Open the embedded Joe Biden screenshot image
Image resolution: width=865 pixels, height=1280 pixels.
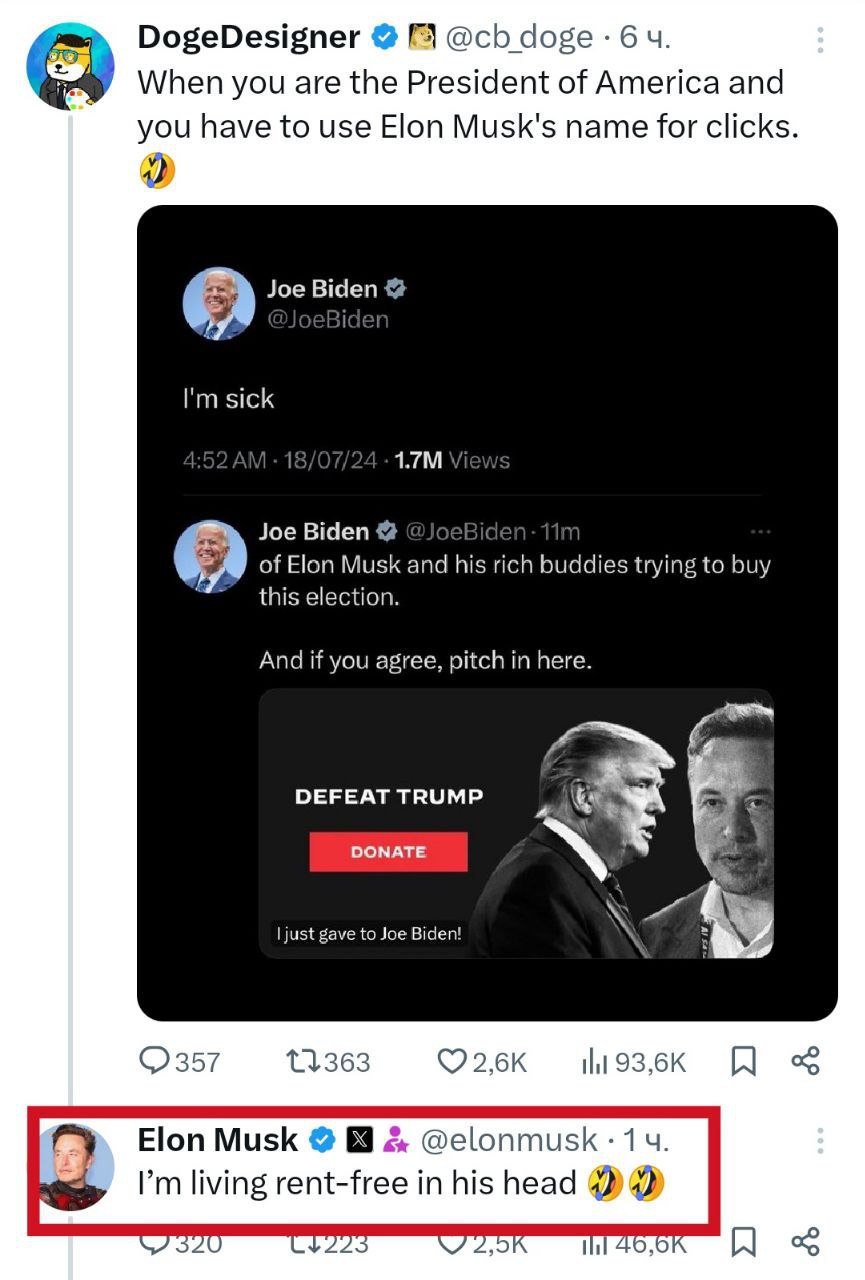[487, 613]
